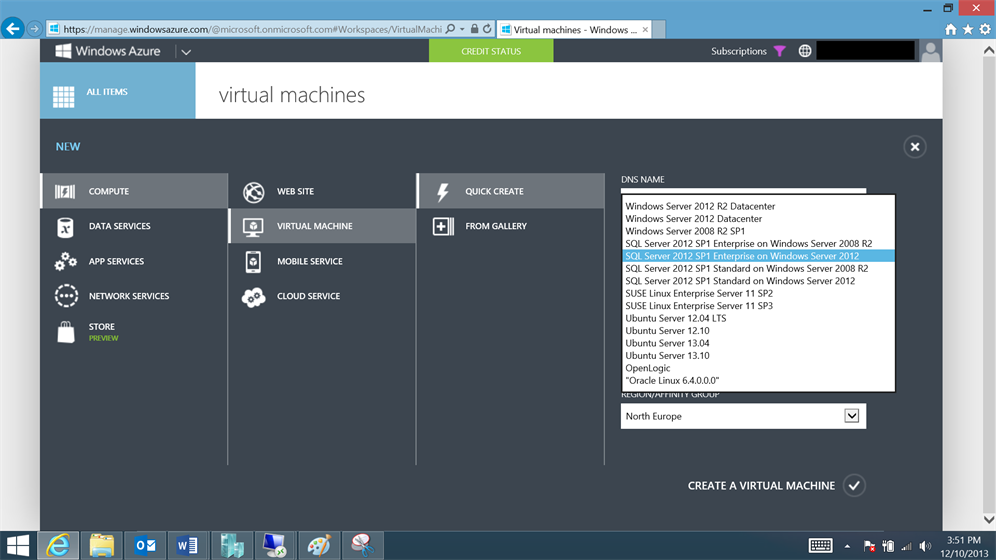Open the user account avatar
Screen dimensions: 996x560
click(x=931, y=51)
